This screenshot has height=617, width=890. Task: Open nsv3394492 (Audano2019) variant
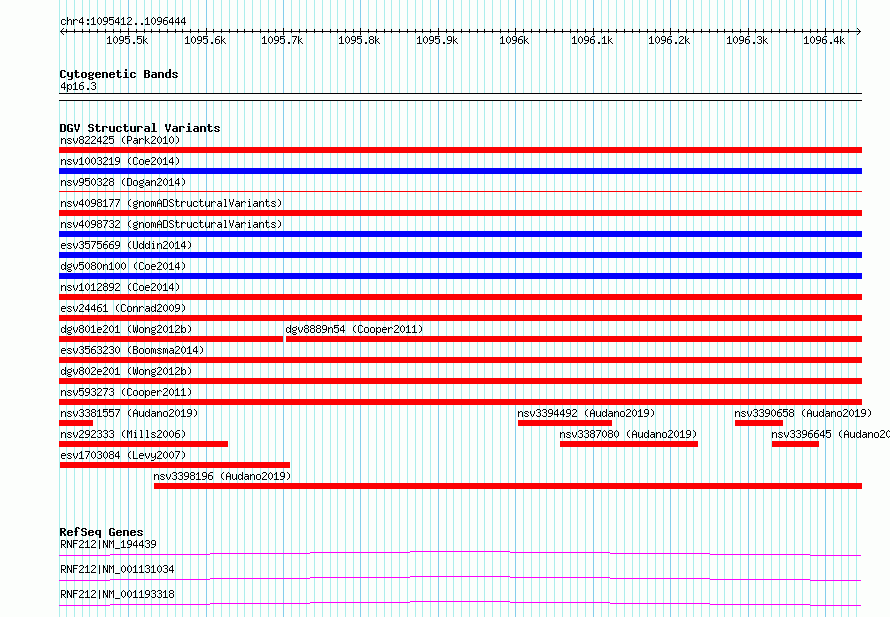point(586,413)
